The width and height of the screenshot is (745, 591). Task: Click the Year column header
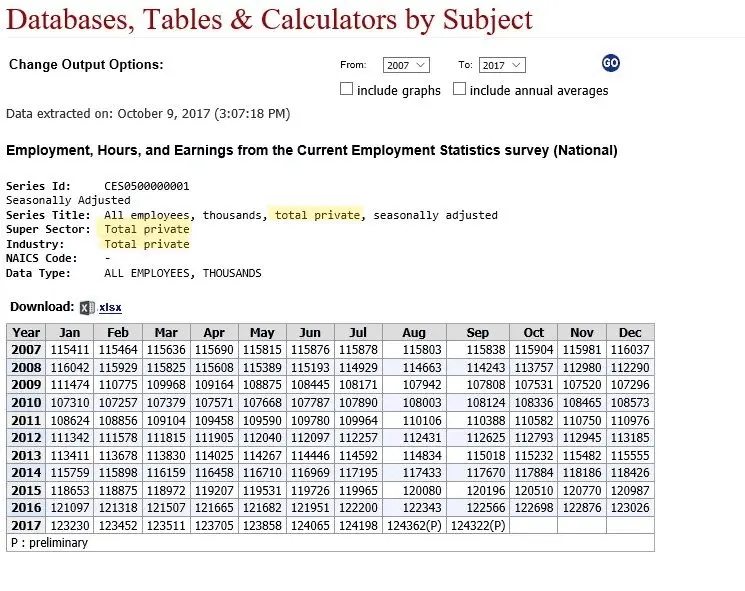click(26, 333)
